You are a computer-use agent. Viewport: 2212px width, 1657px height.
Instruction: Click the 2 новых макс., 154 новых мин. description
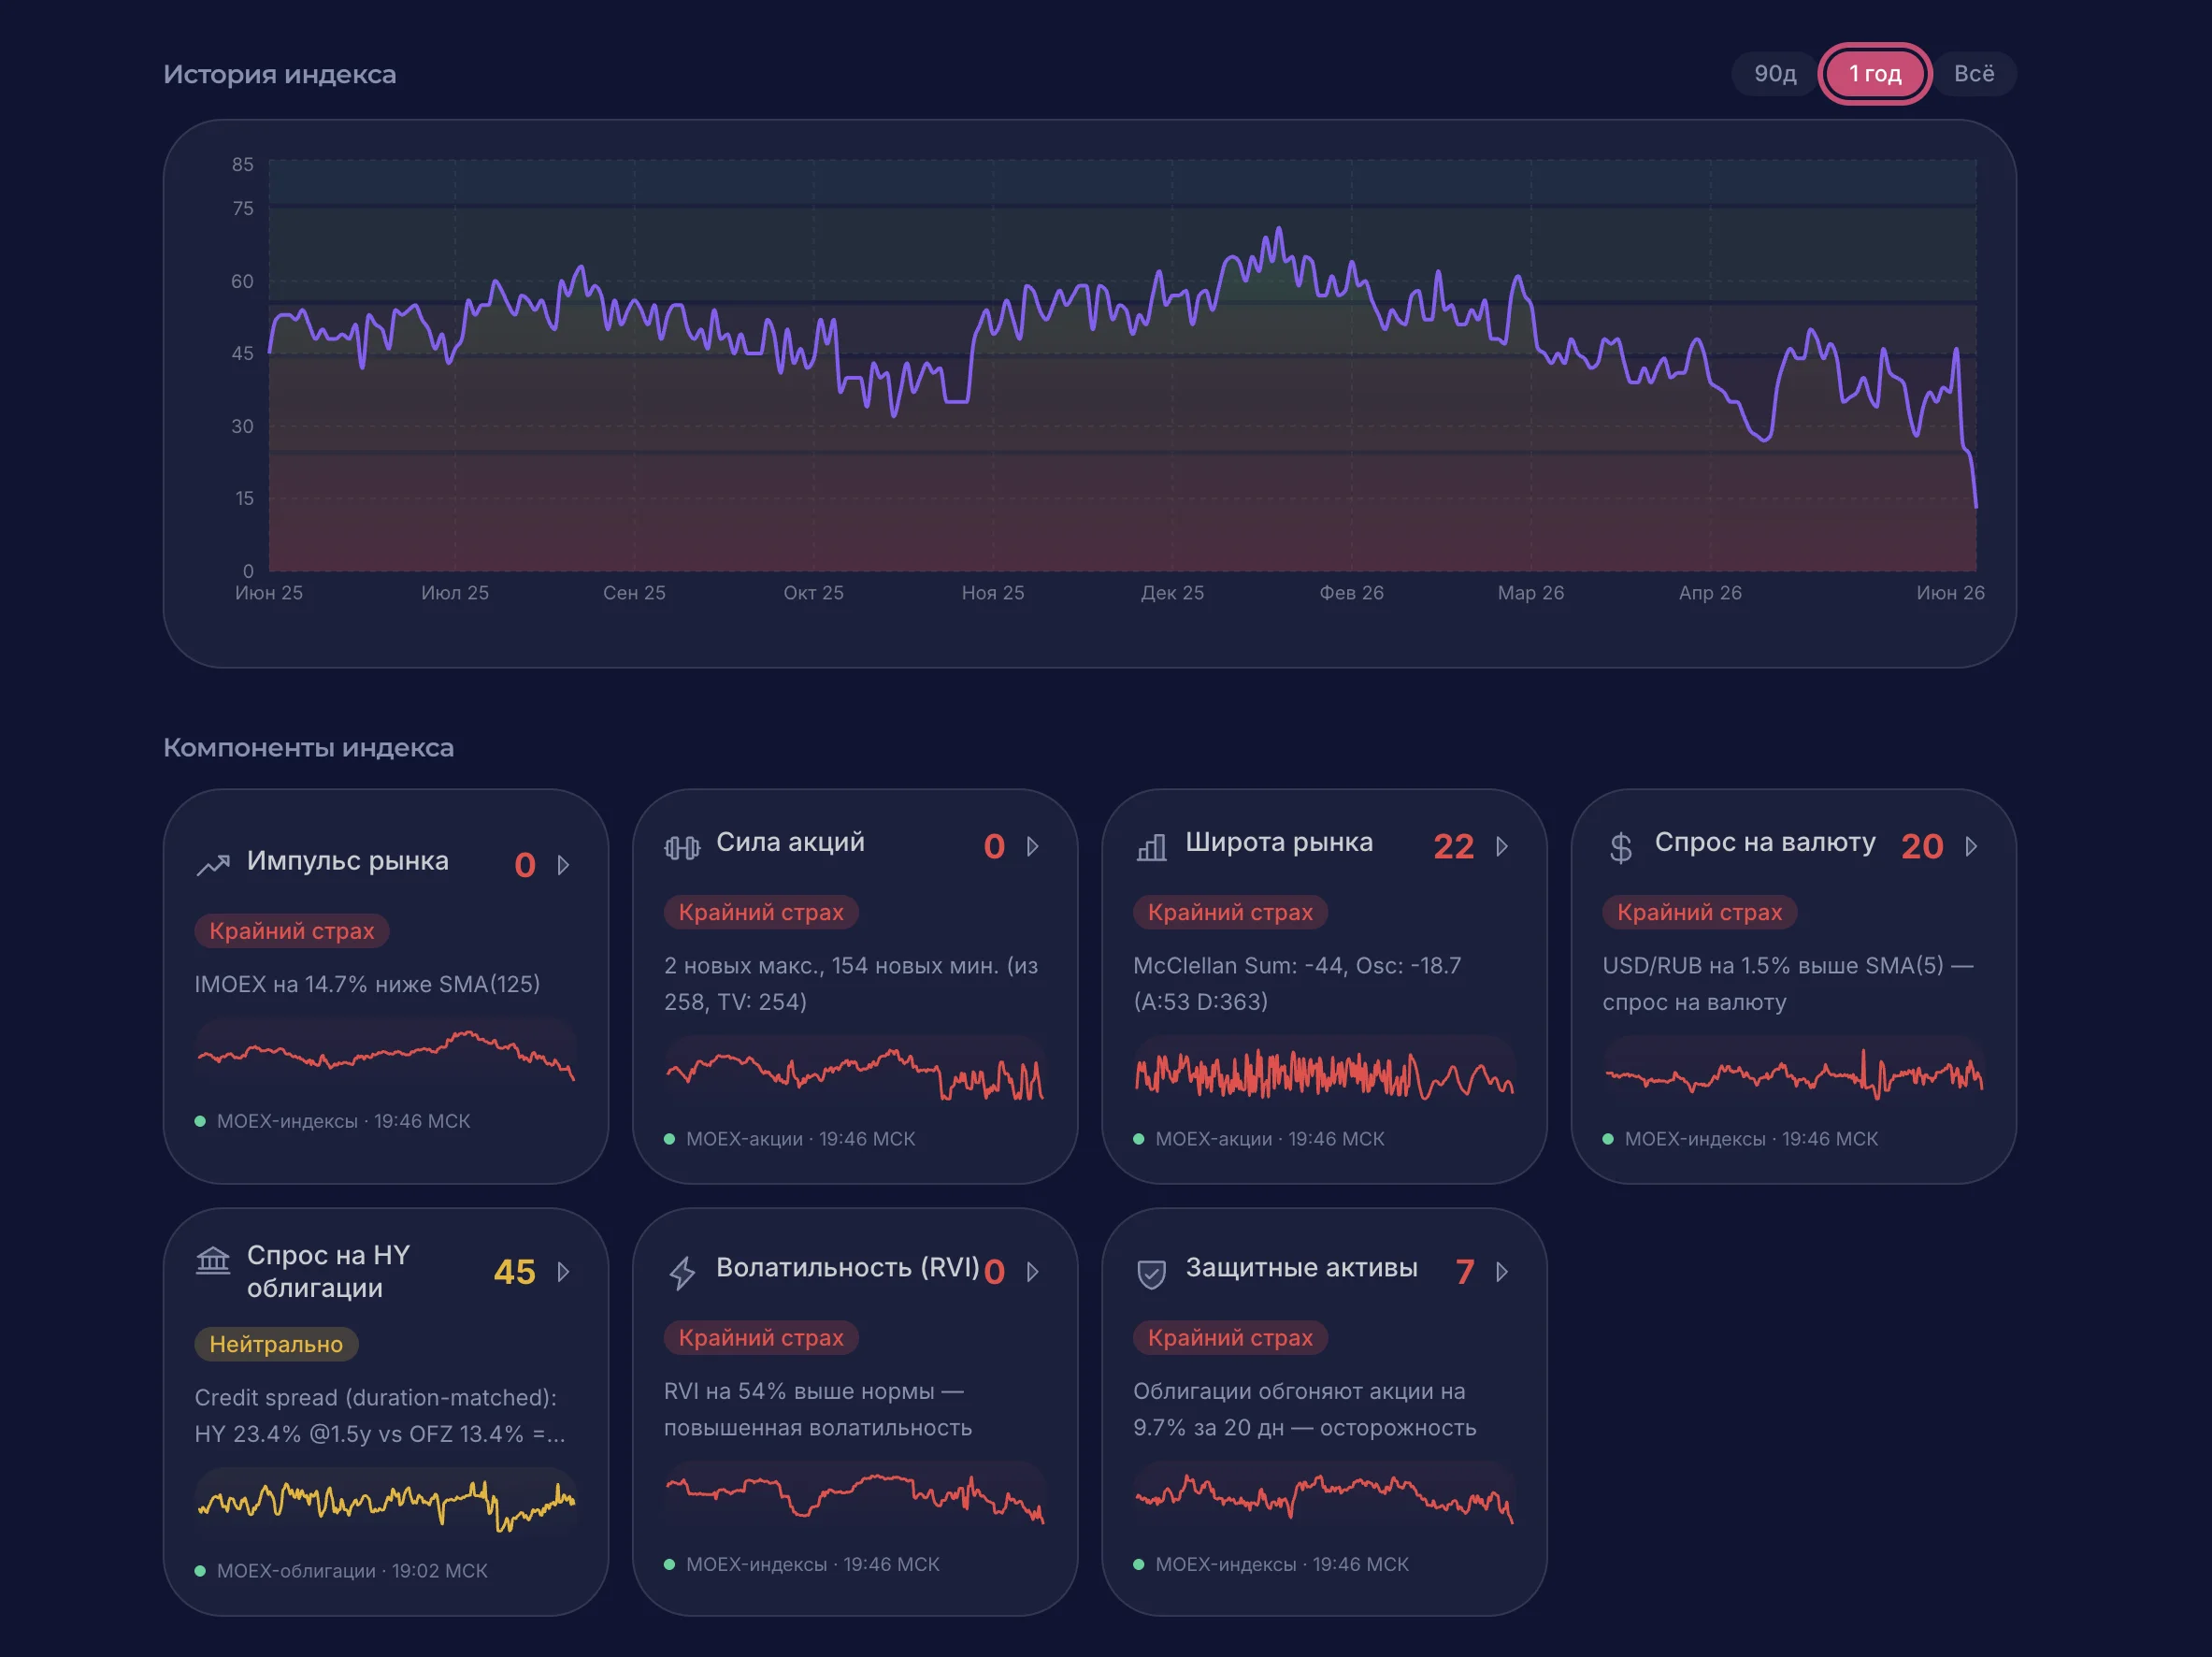click(851, 984)
